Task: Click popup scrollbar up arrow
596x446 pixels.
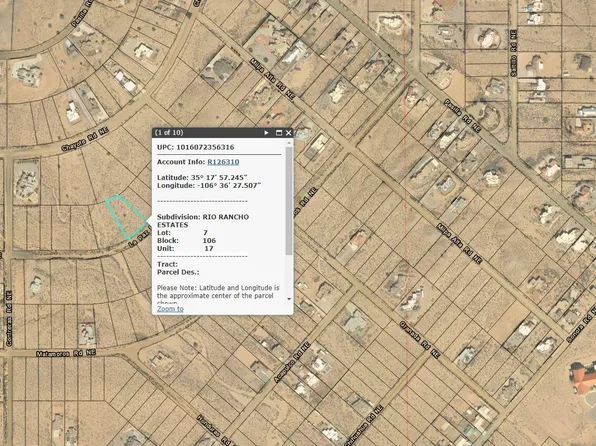Action: pyautogui.click(x=289, y=143)
